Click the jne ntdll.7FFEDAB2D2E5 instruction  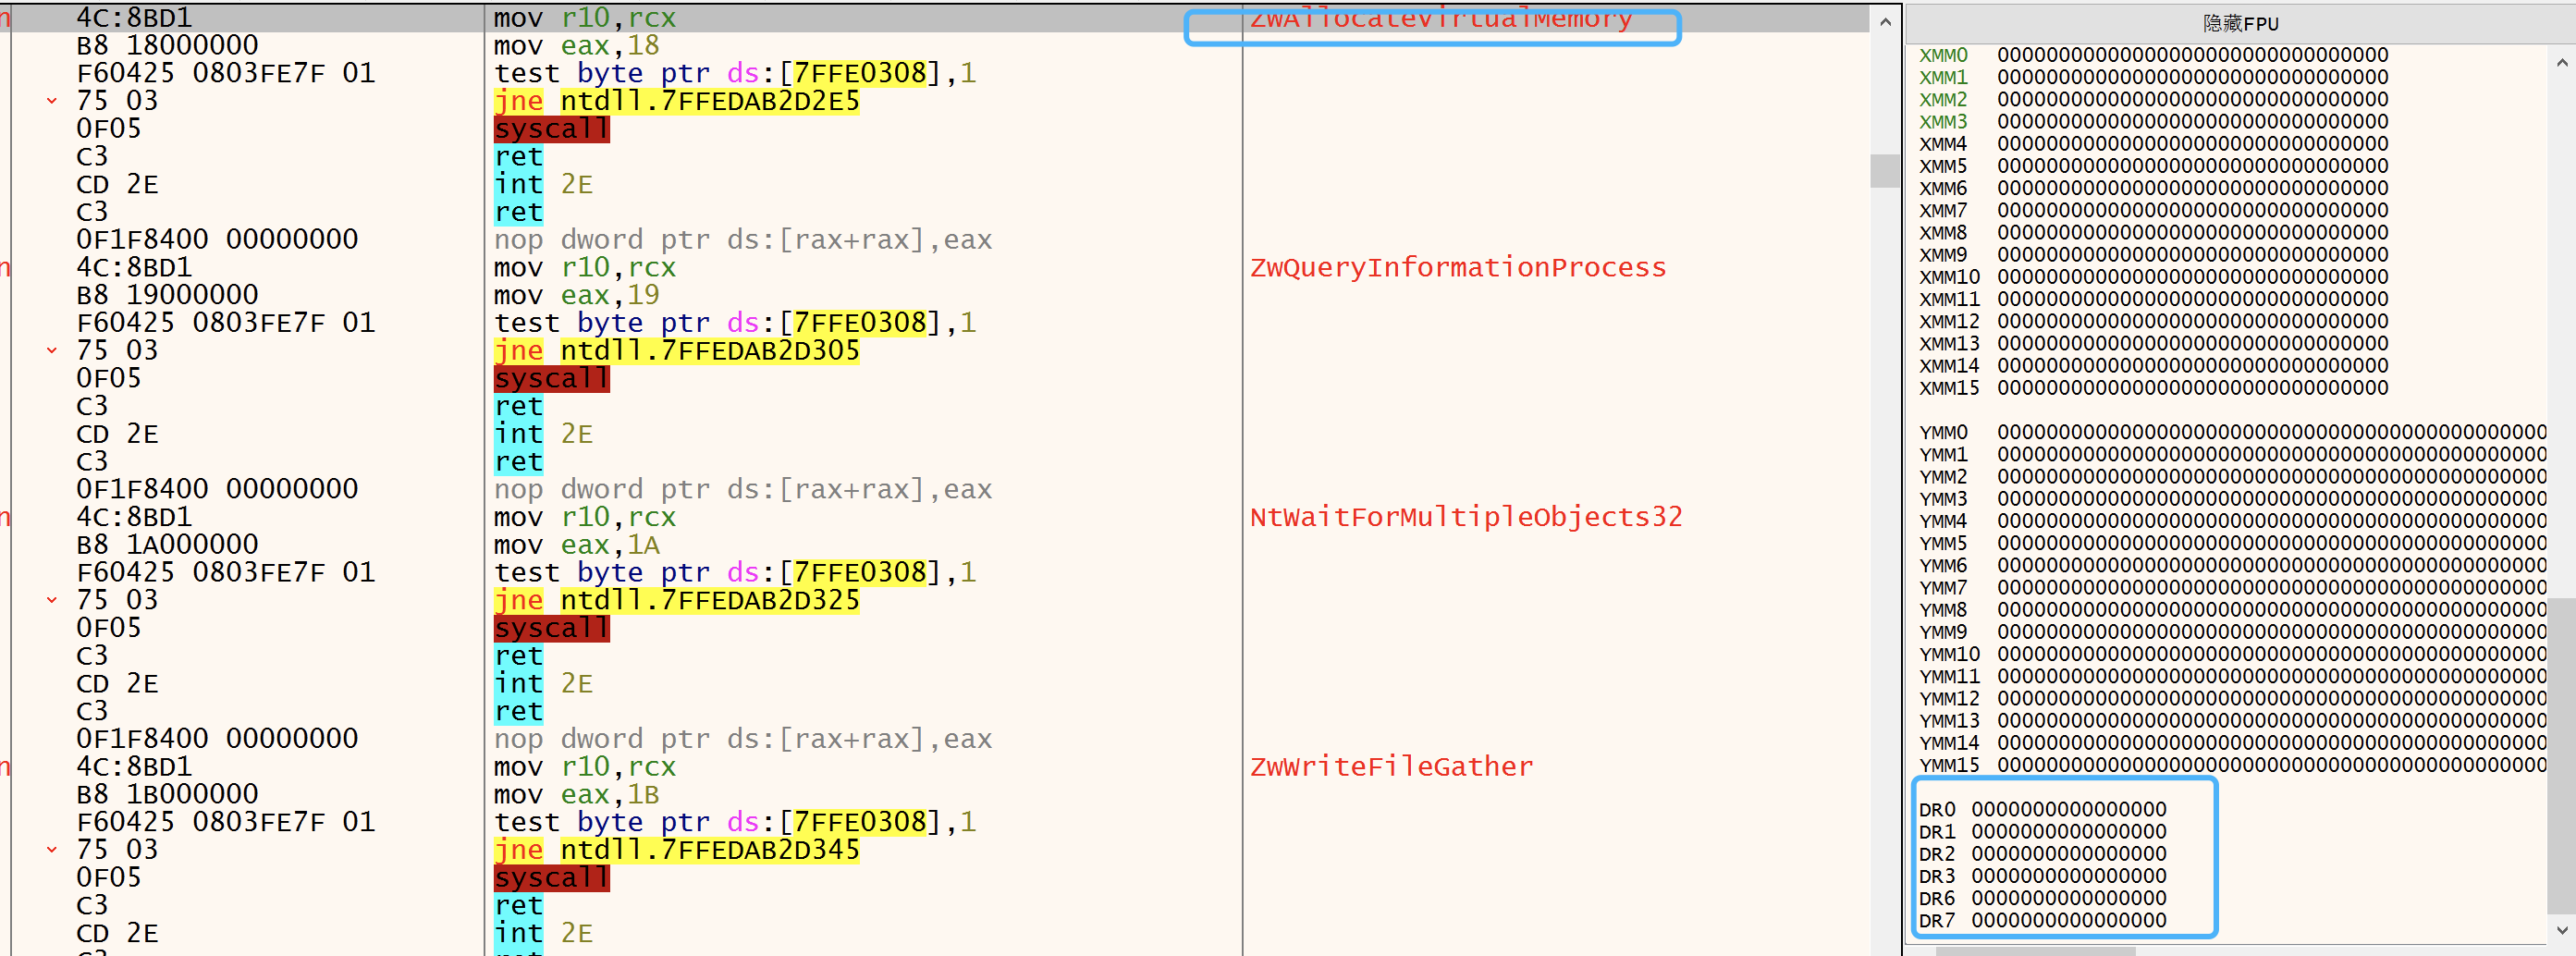[x=676, y=101]
